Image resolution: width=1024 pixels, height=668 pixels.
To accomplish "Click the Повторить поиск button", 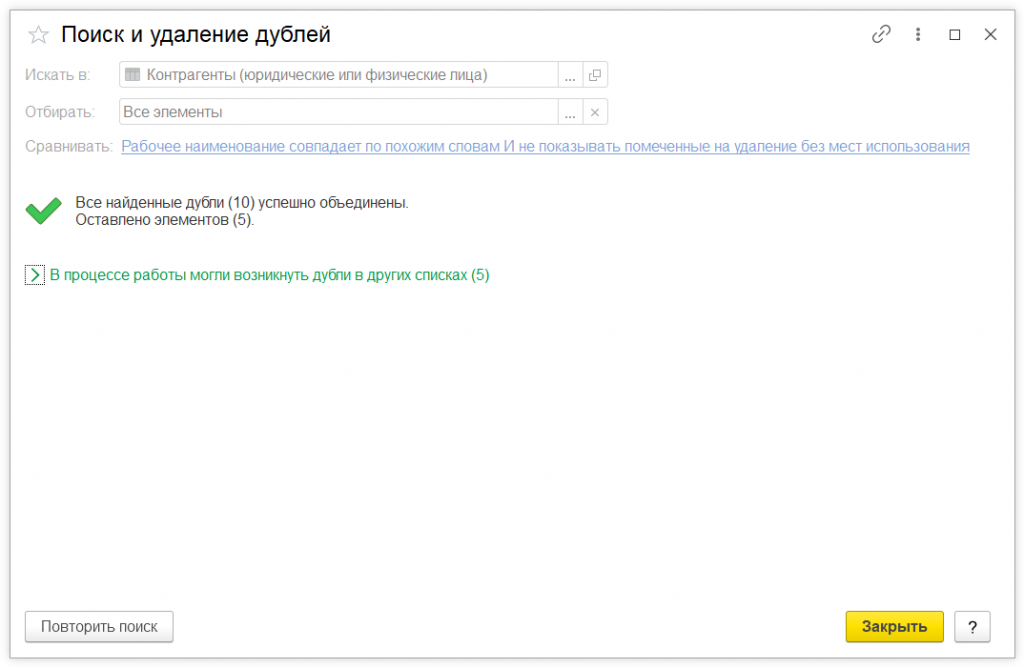I will pyautogui.click(x=99, y=627).
